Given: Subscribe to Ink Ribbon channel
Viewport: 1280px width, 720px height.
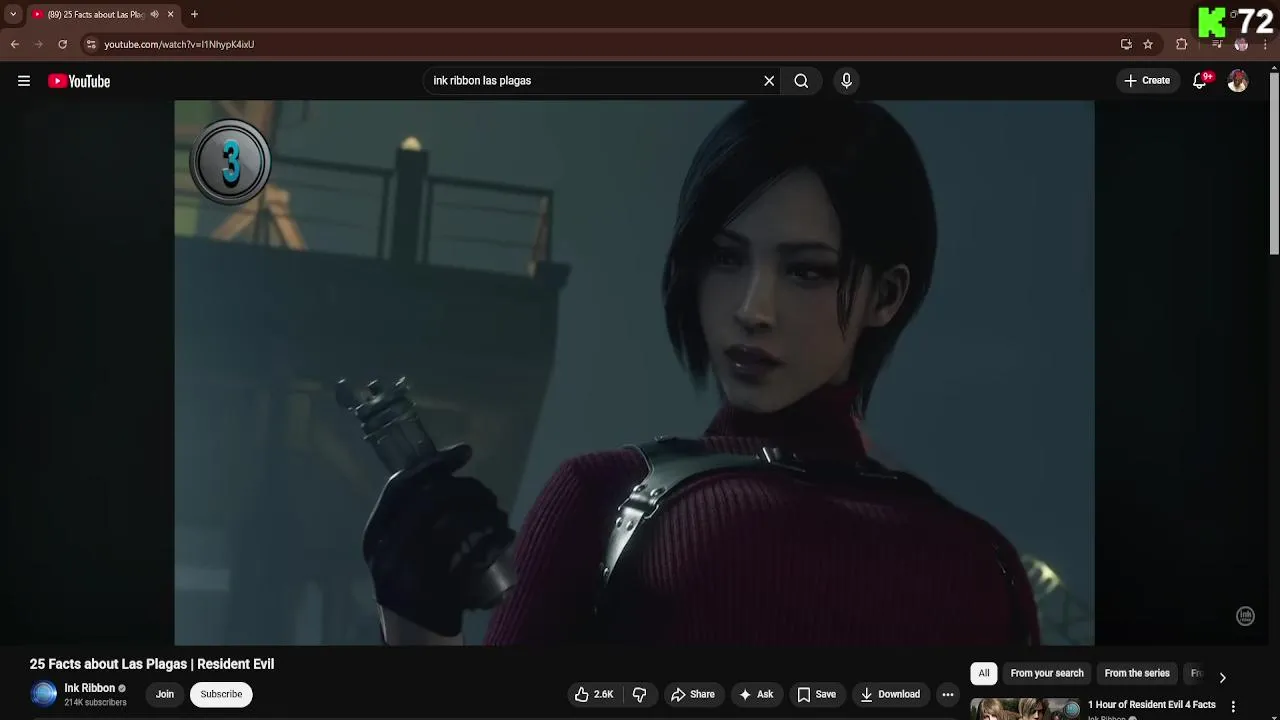Looking at the screenshot, I should tap(221, 694).
